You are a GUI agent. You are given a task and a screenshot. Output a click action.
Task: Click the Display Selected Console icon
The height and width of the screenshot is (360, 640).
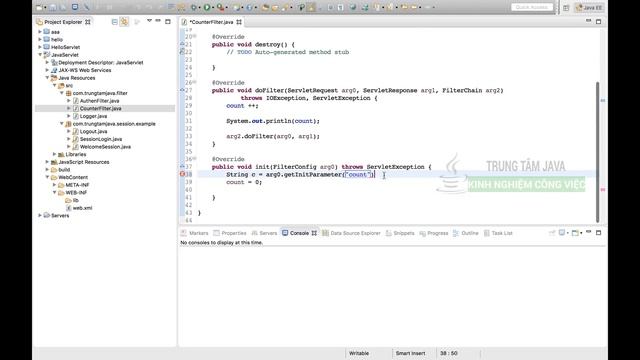[562, 233]
